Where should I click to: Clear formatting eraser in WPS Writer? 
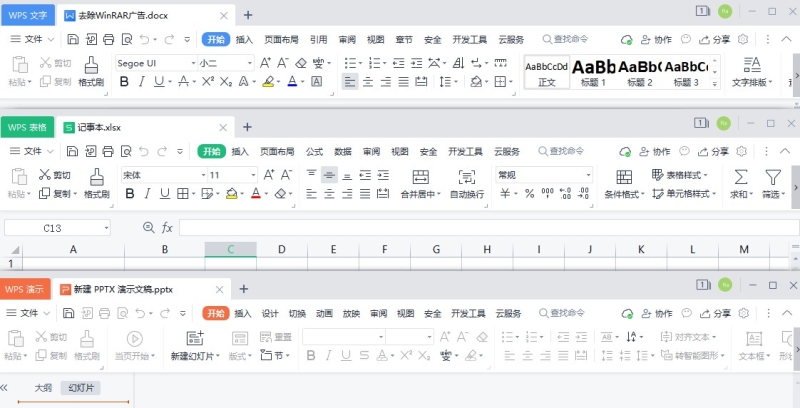[301, 63]
